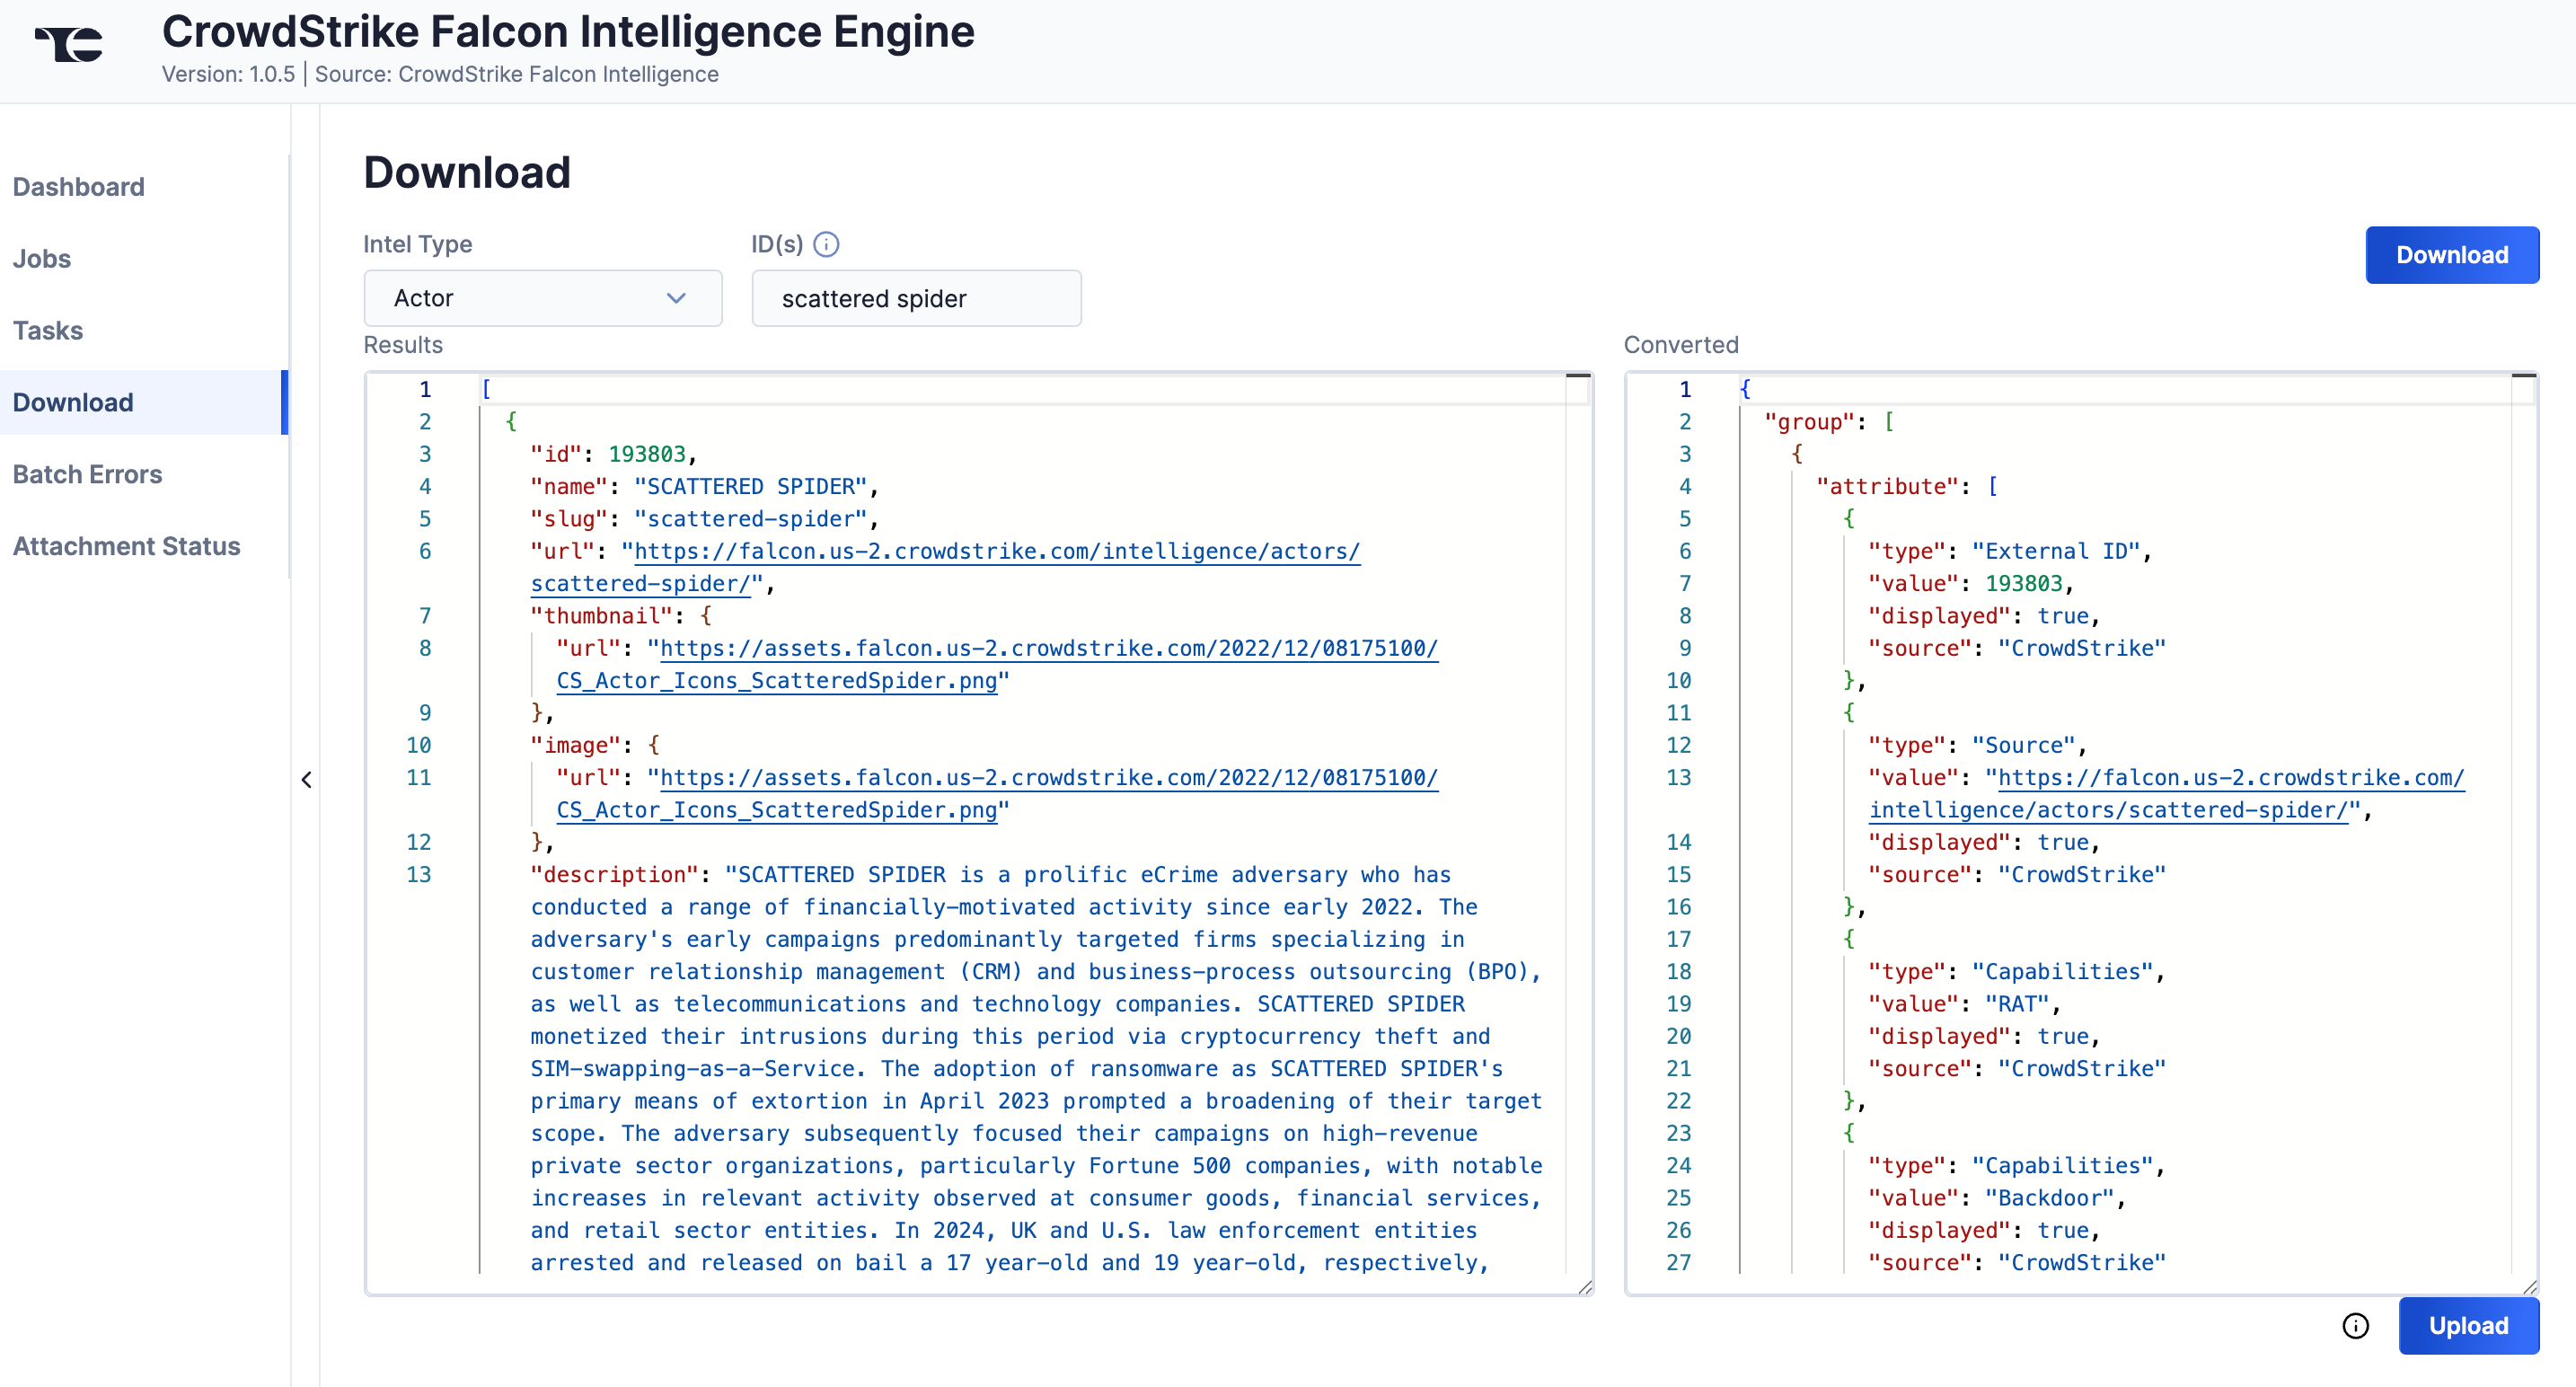The height and width of the screenshot is (1387, 2576).
Task: Select Tasks in the sidebar navigation
Action: pos(47,330)
